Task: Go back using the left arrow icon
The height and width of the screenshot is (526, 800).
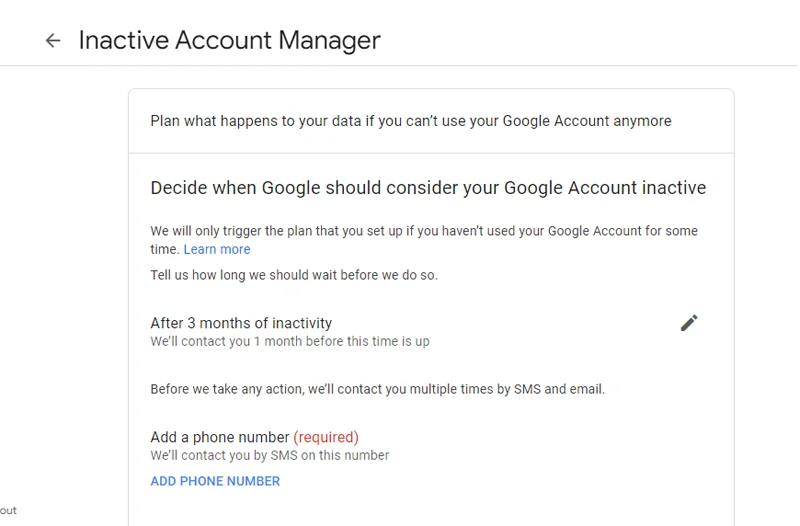Action: click(x=53, y=40)
